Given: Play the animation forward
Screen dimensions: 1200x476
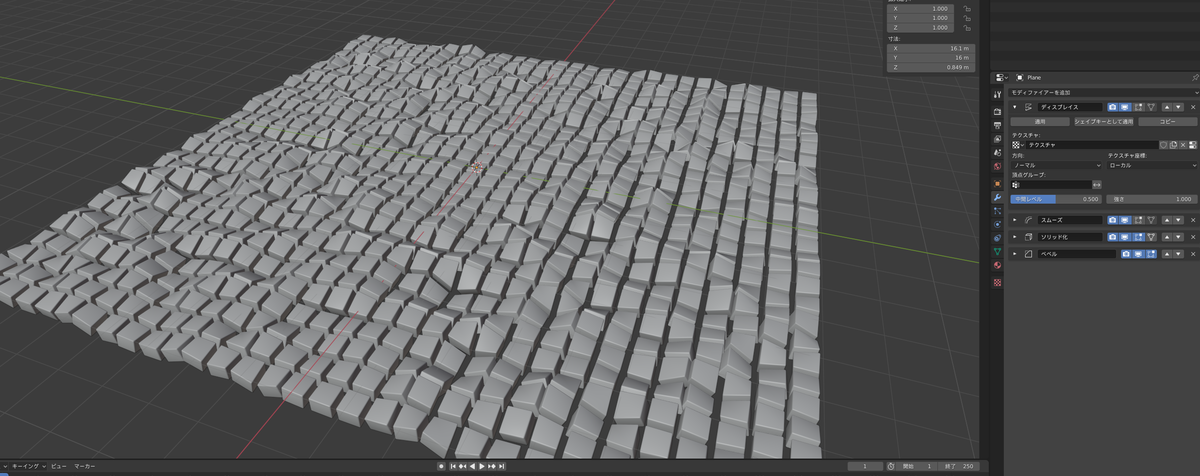Looking at the screenshot, I should [x=483, y=466].
